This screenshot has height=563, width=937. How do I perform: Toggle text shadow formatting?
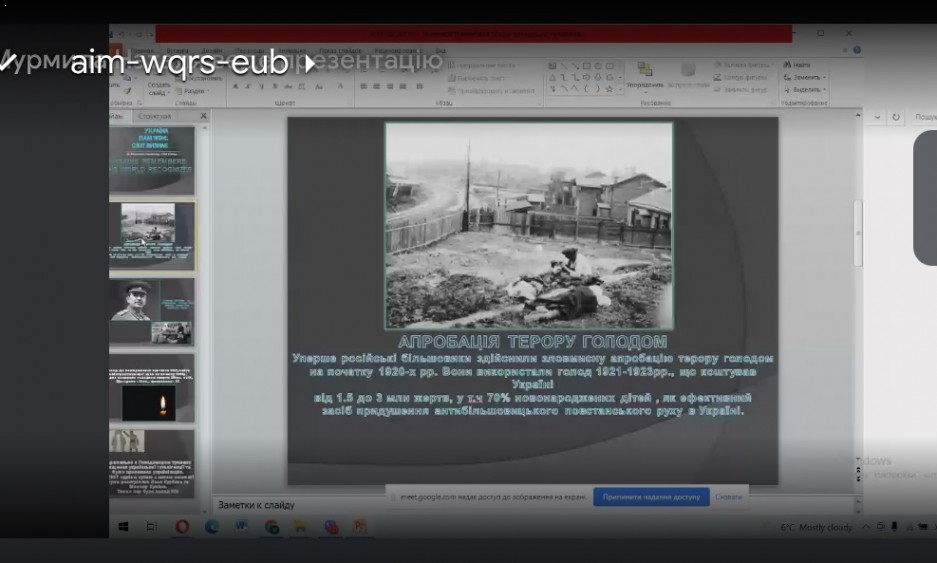click(x=275, y=87)
